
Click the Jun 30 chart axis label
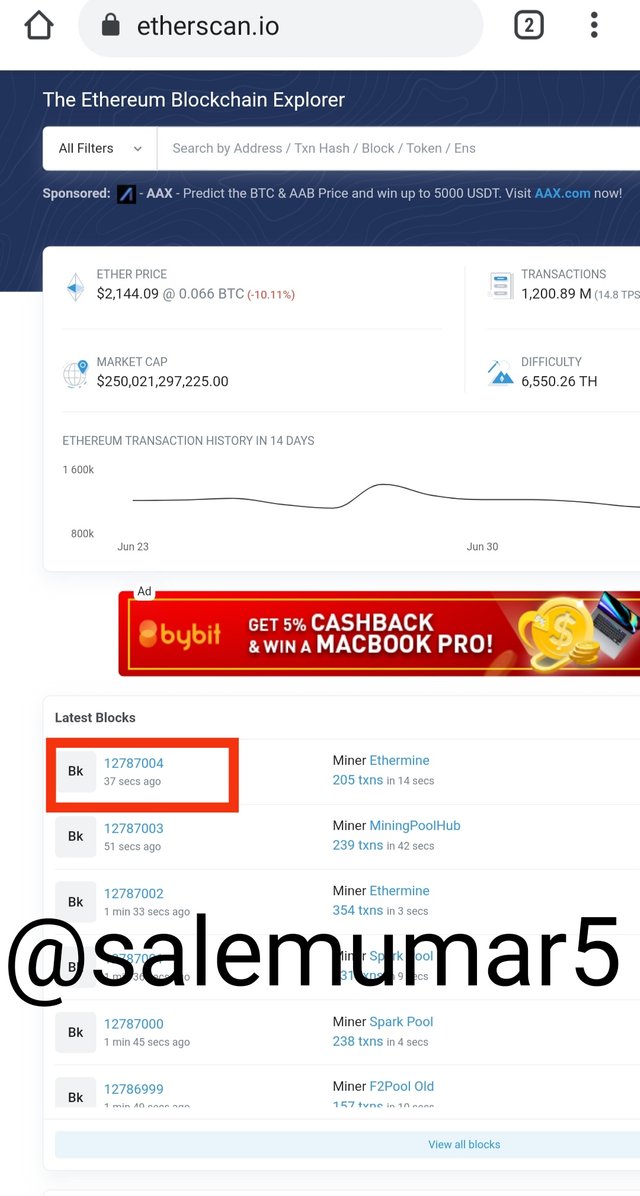482,547
